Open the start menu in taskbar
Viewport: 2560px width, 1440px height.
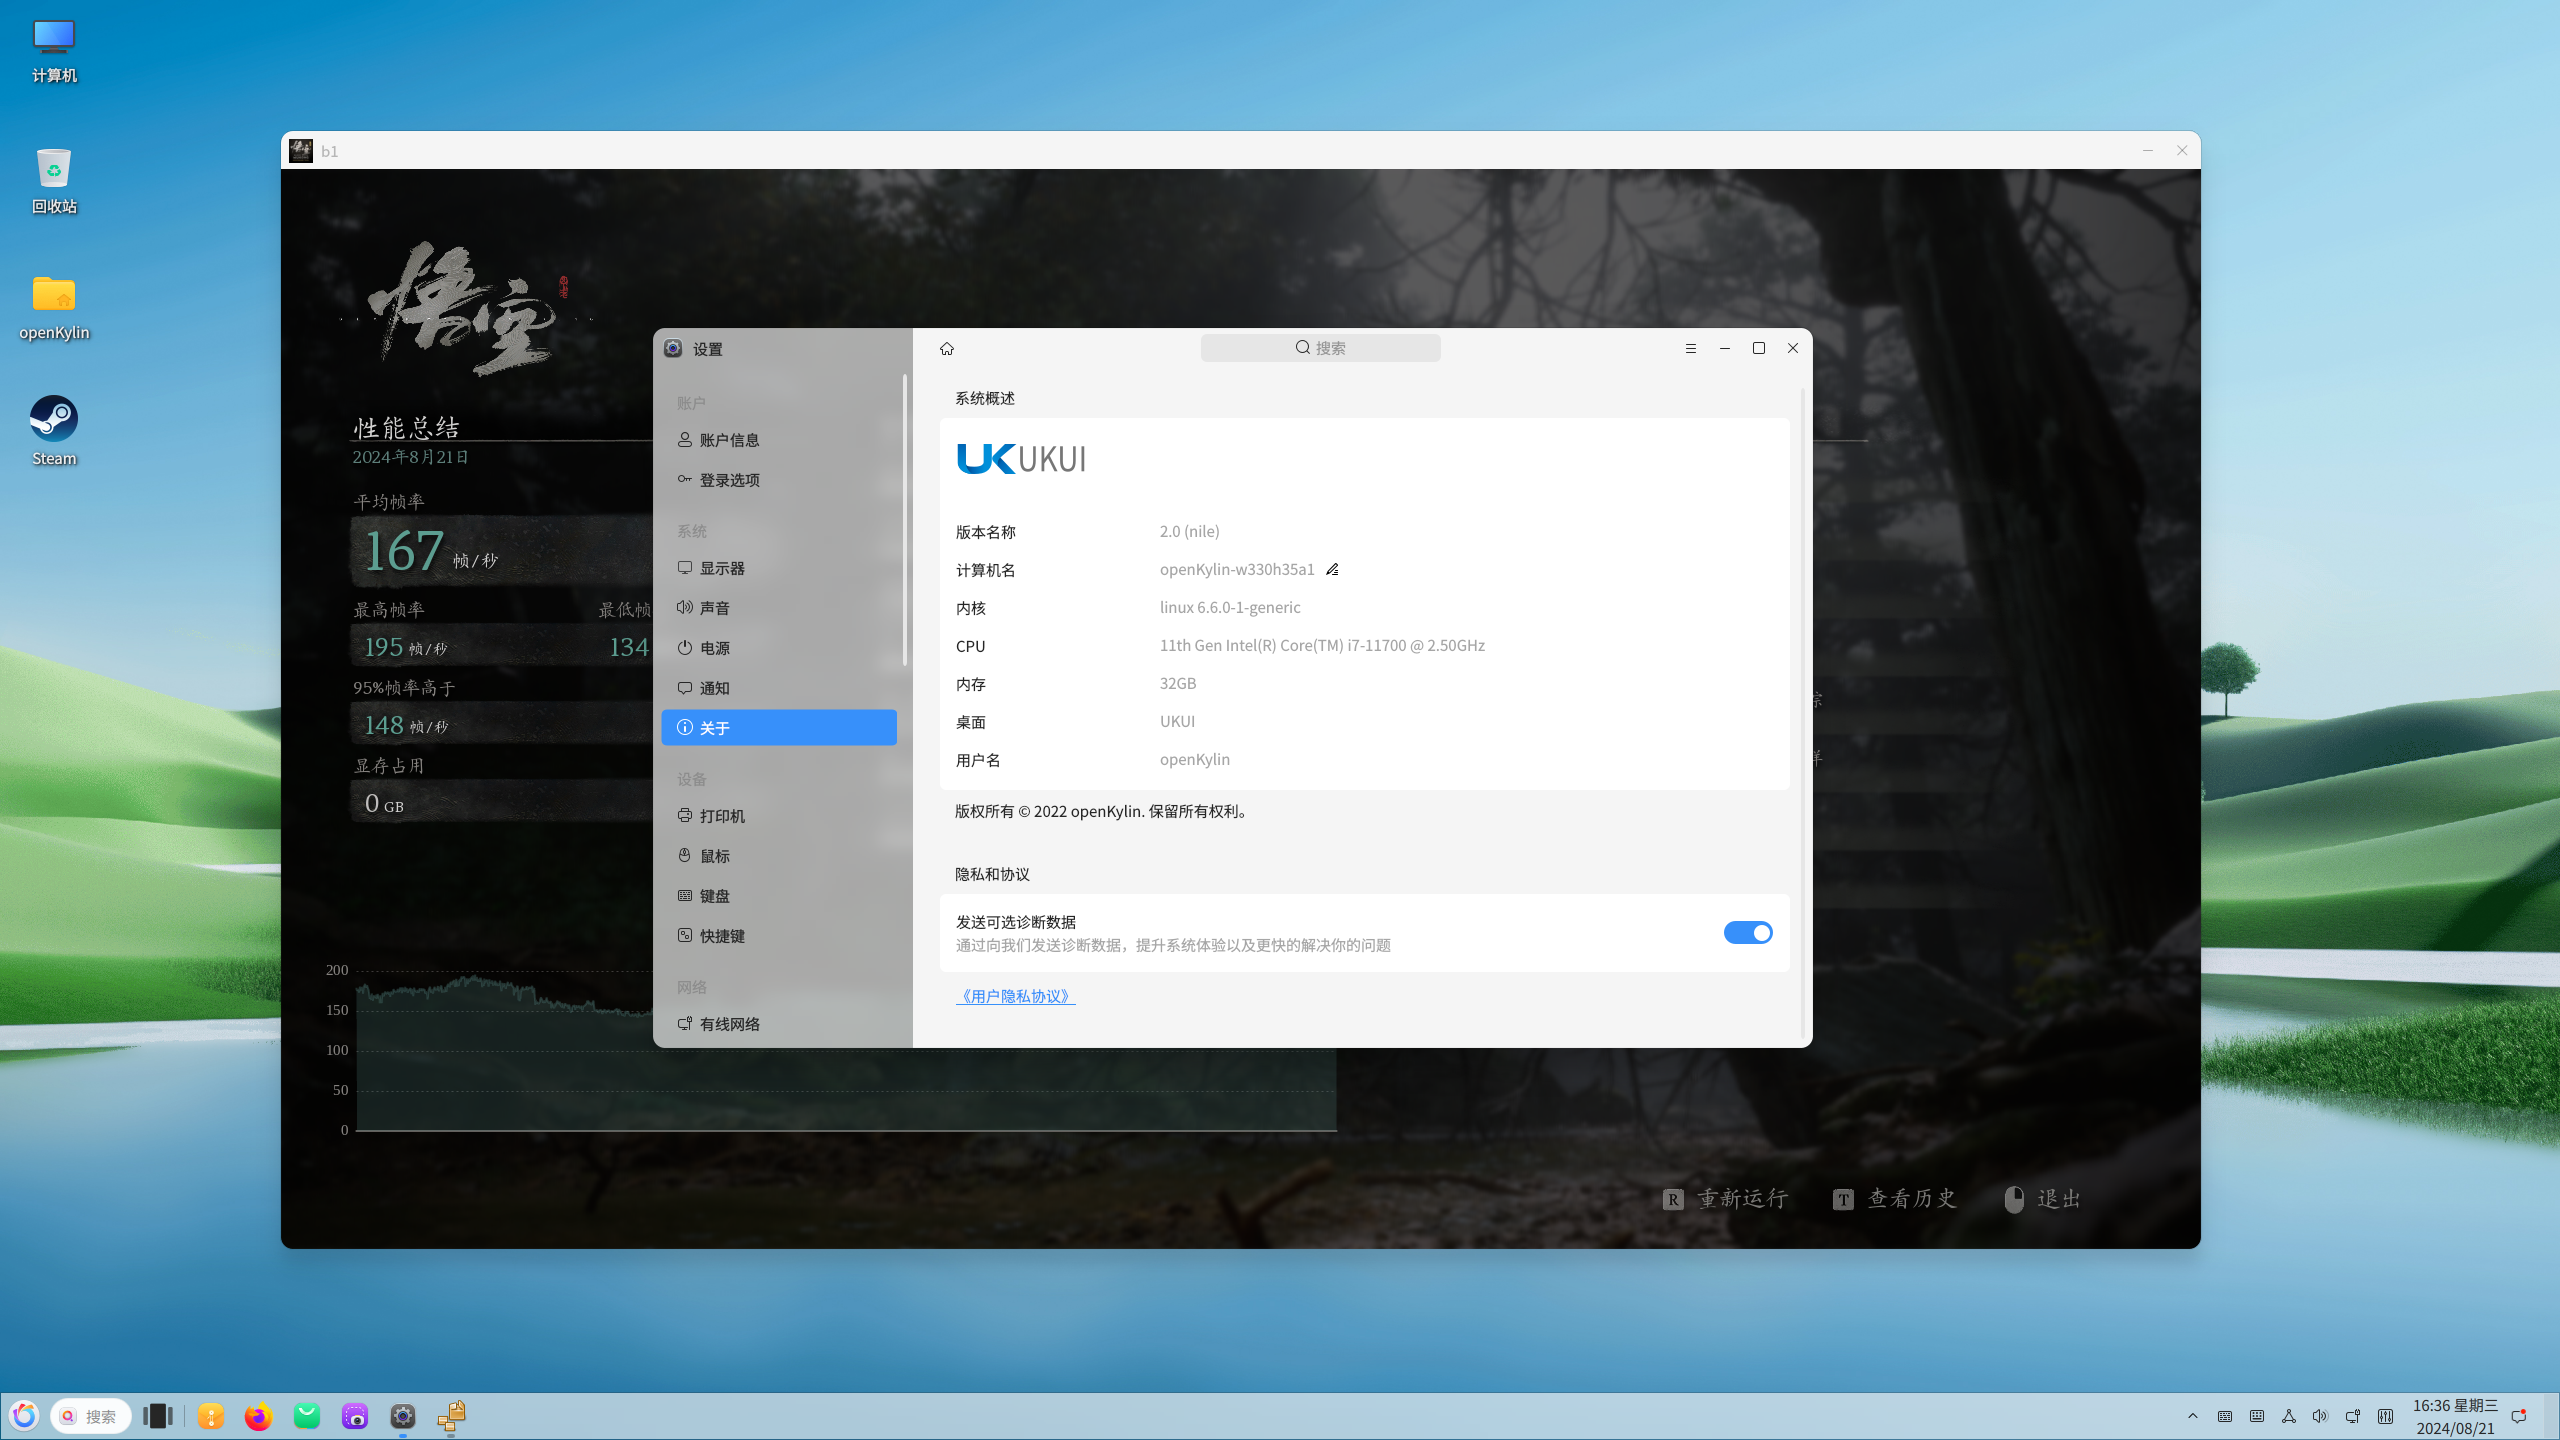tap(24, 1416)
